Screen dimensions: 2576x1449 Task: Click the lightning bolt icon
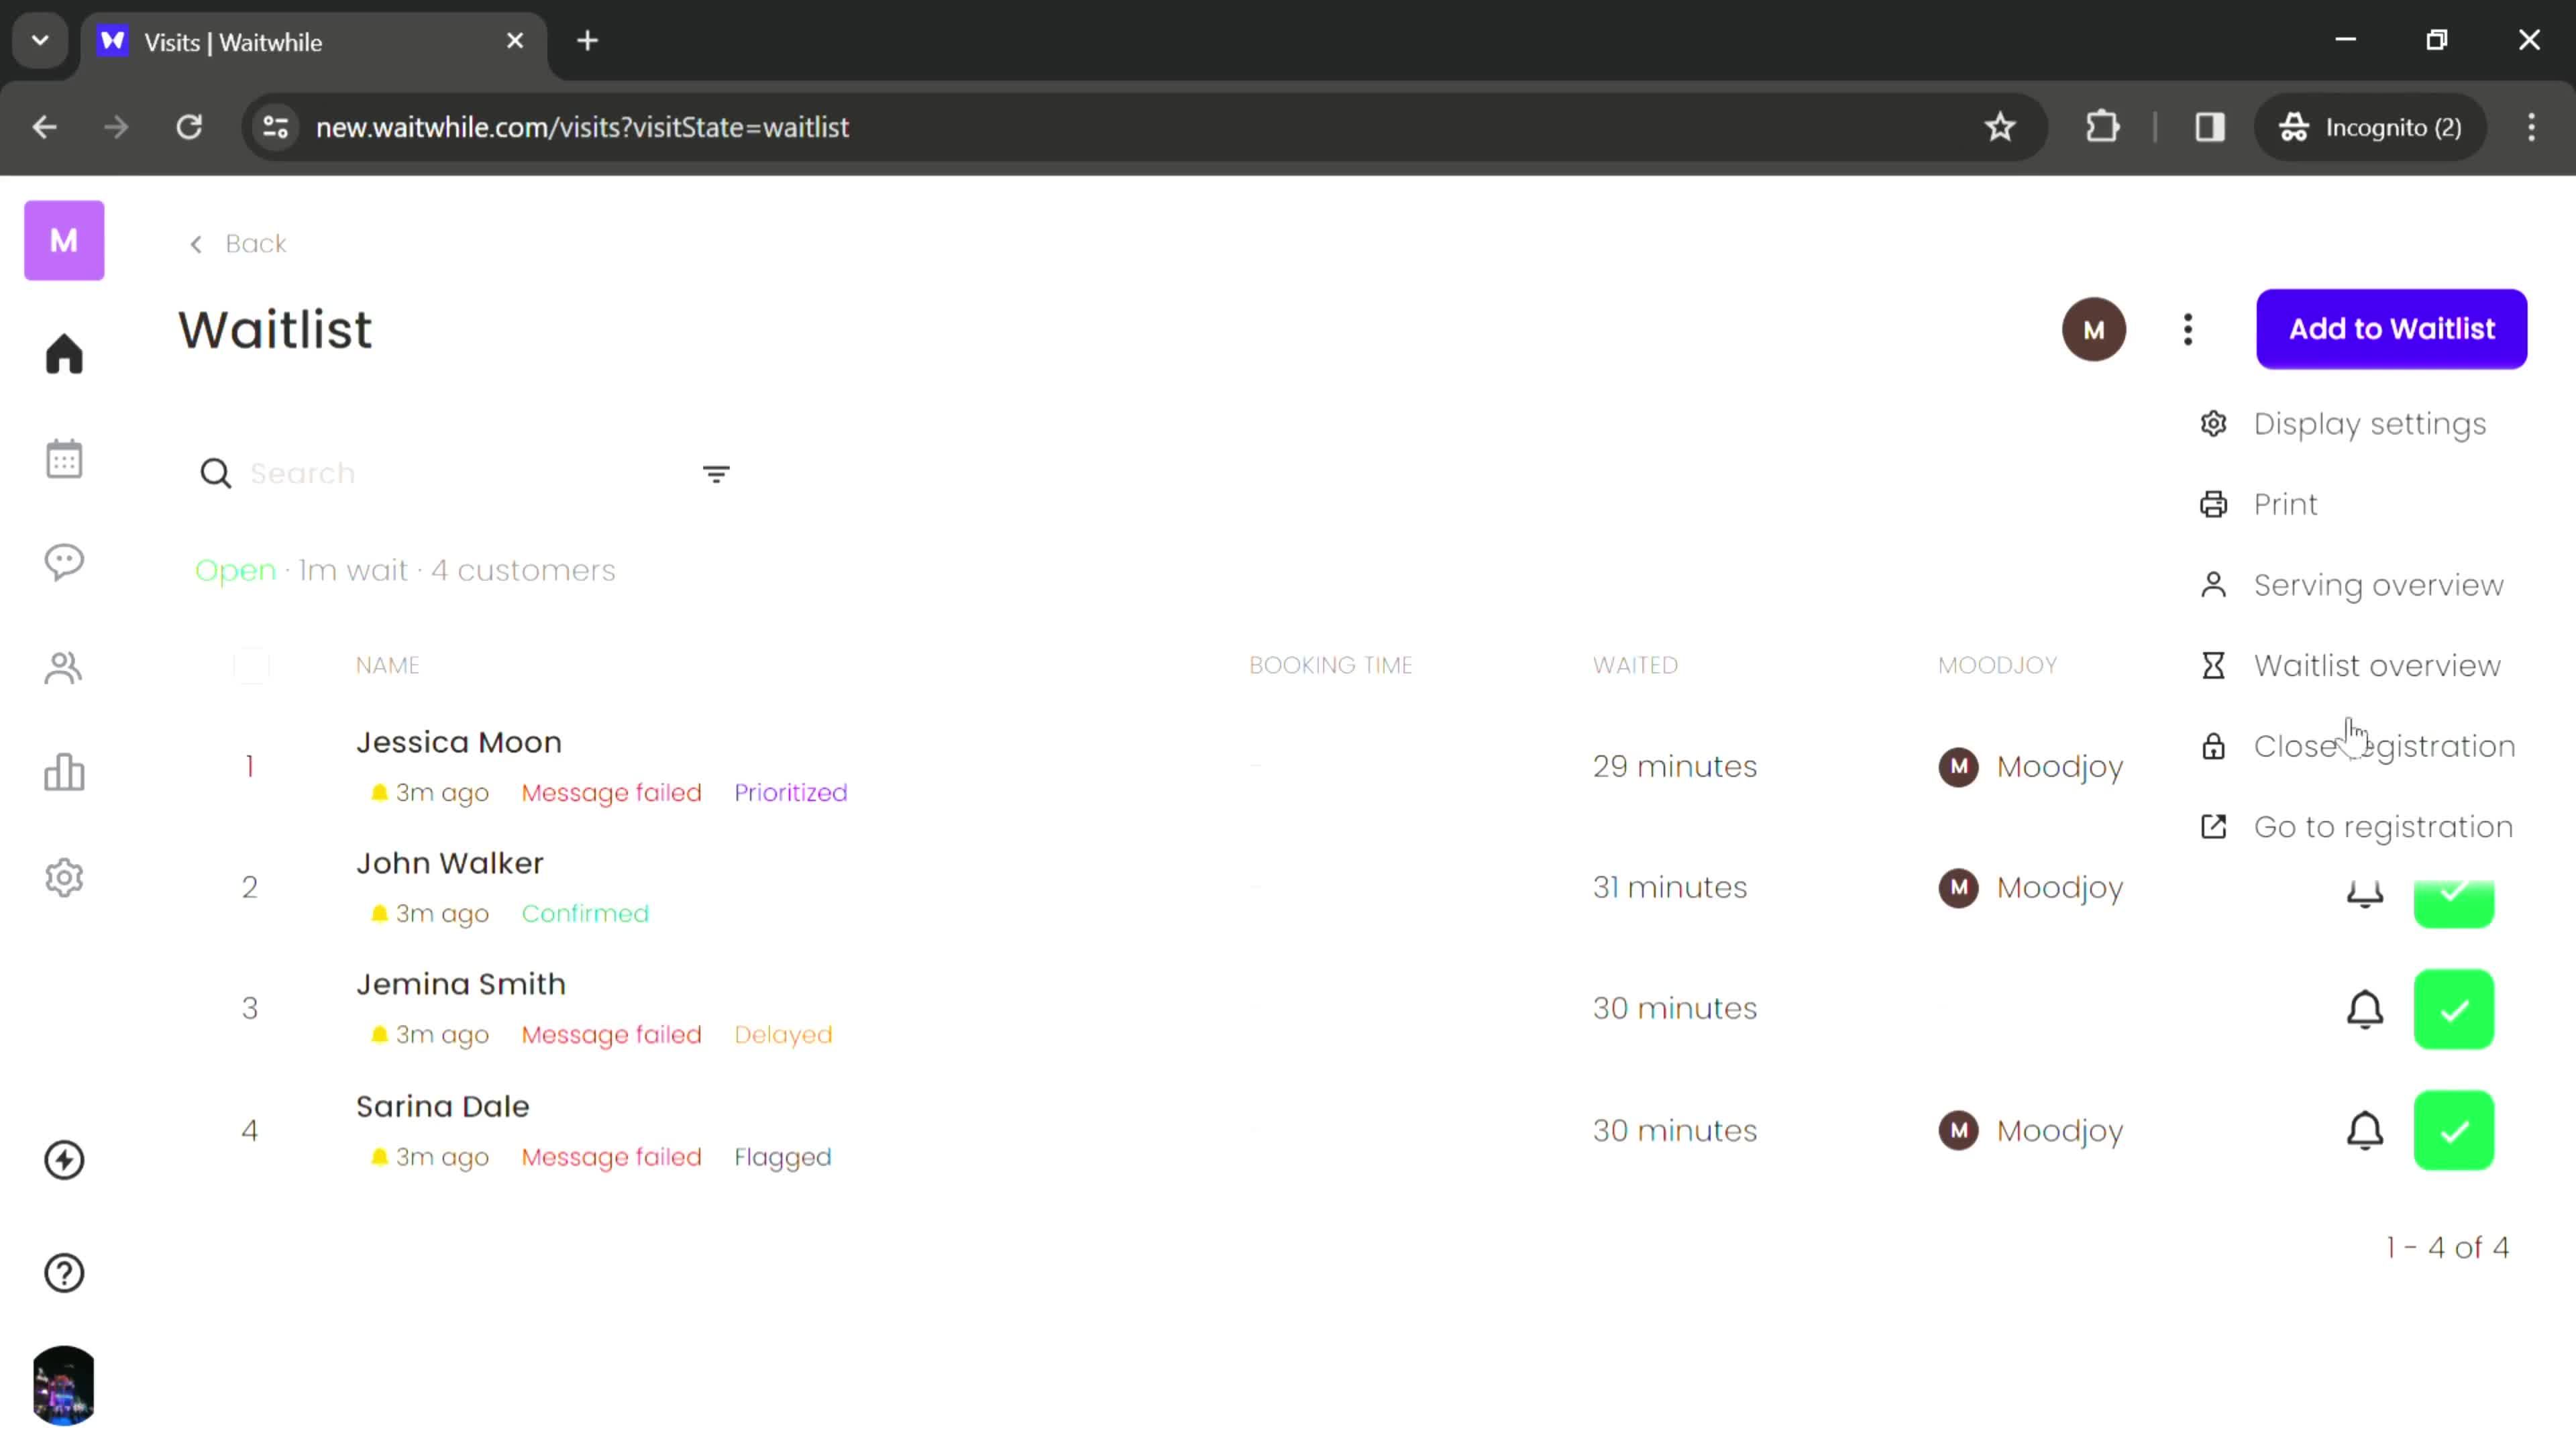[x=64, y=1160]
